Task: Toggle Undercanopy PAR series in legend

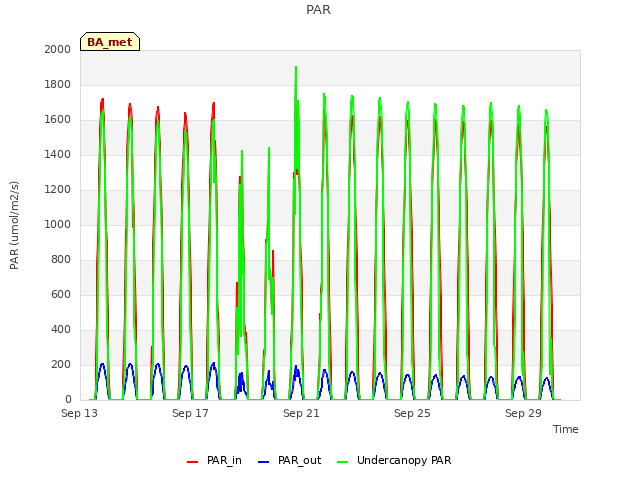Action: (x=394, y=460)
